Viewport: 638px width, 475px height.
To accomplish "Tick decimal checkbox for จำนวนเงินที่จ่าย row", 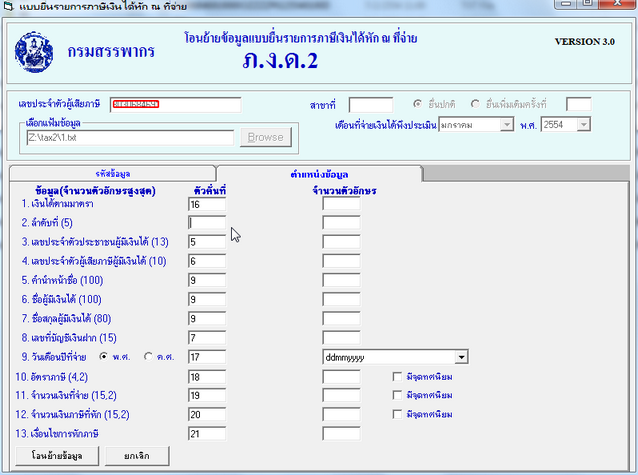I will coord(397,395).
